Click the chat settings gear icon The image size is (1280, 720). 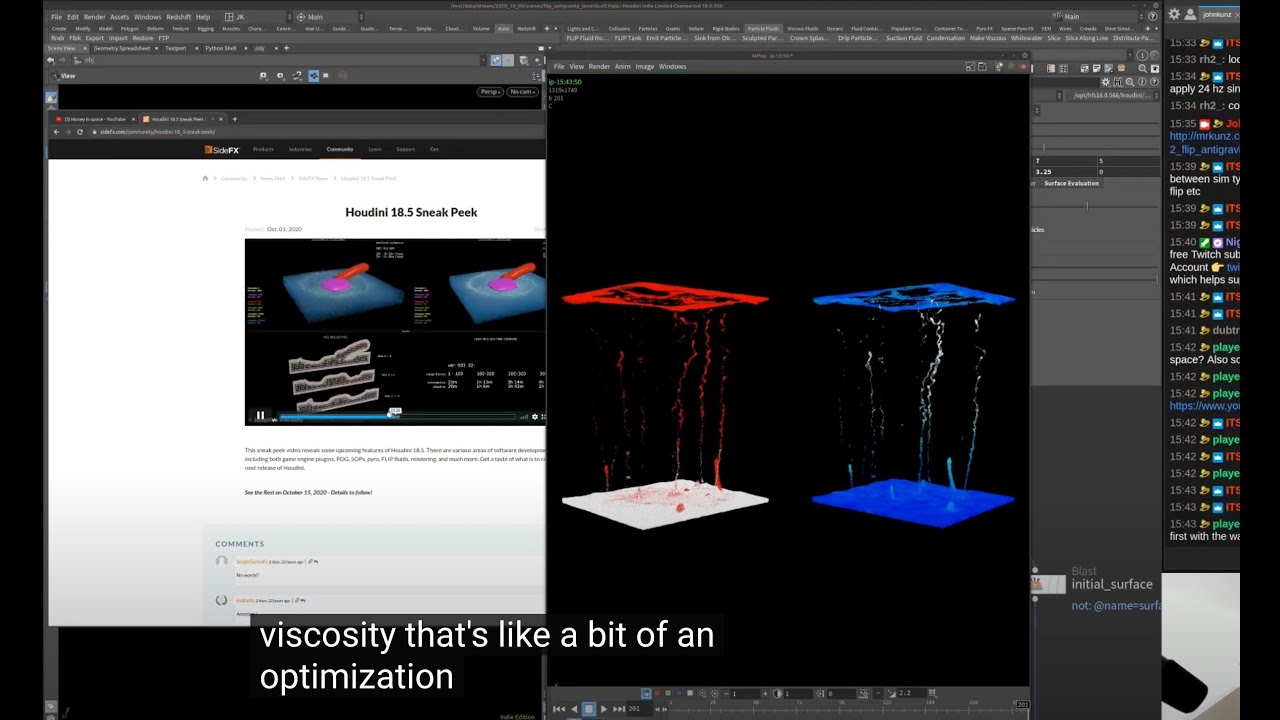(1174, 14)
